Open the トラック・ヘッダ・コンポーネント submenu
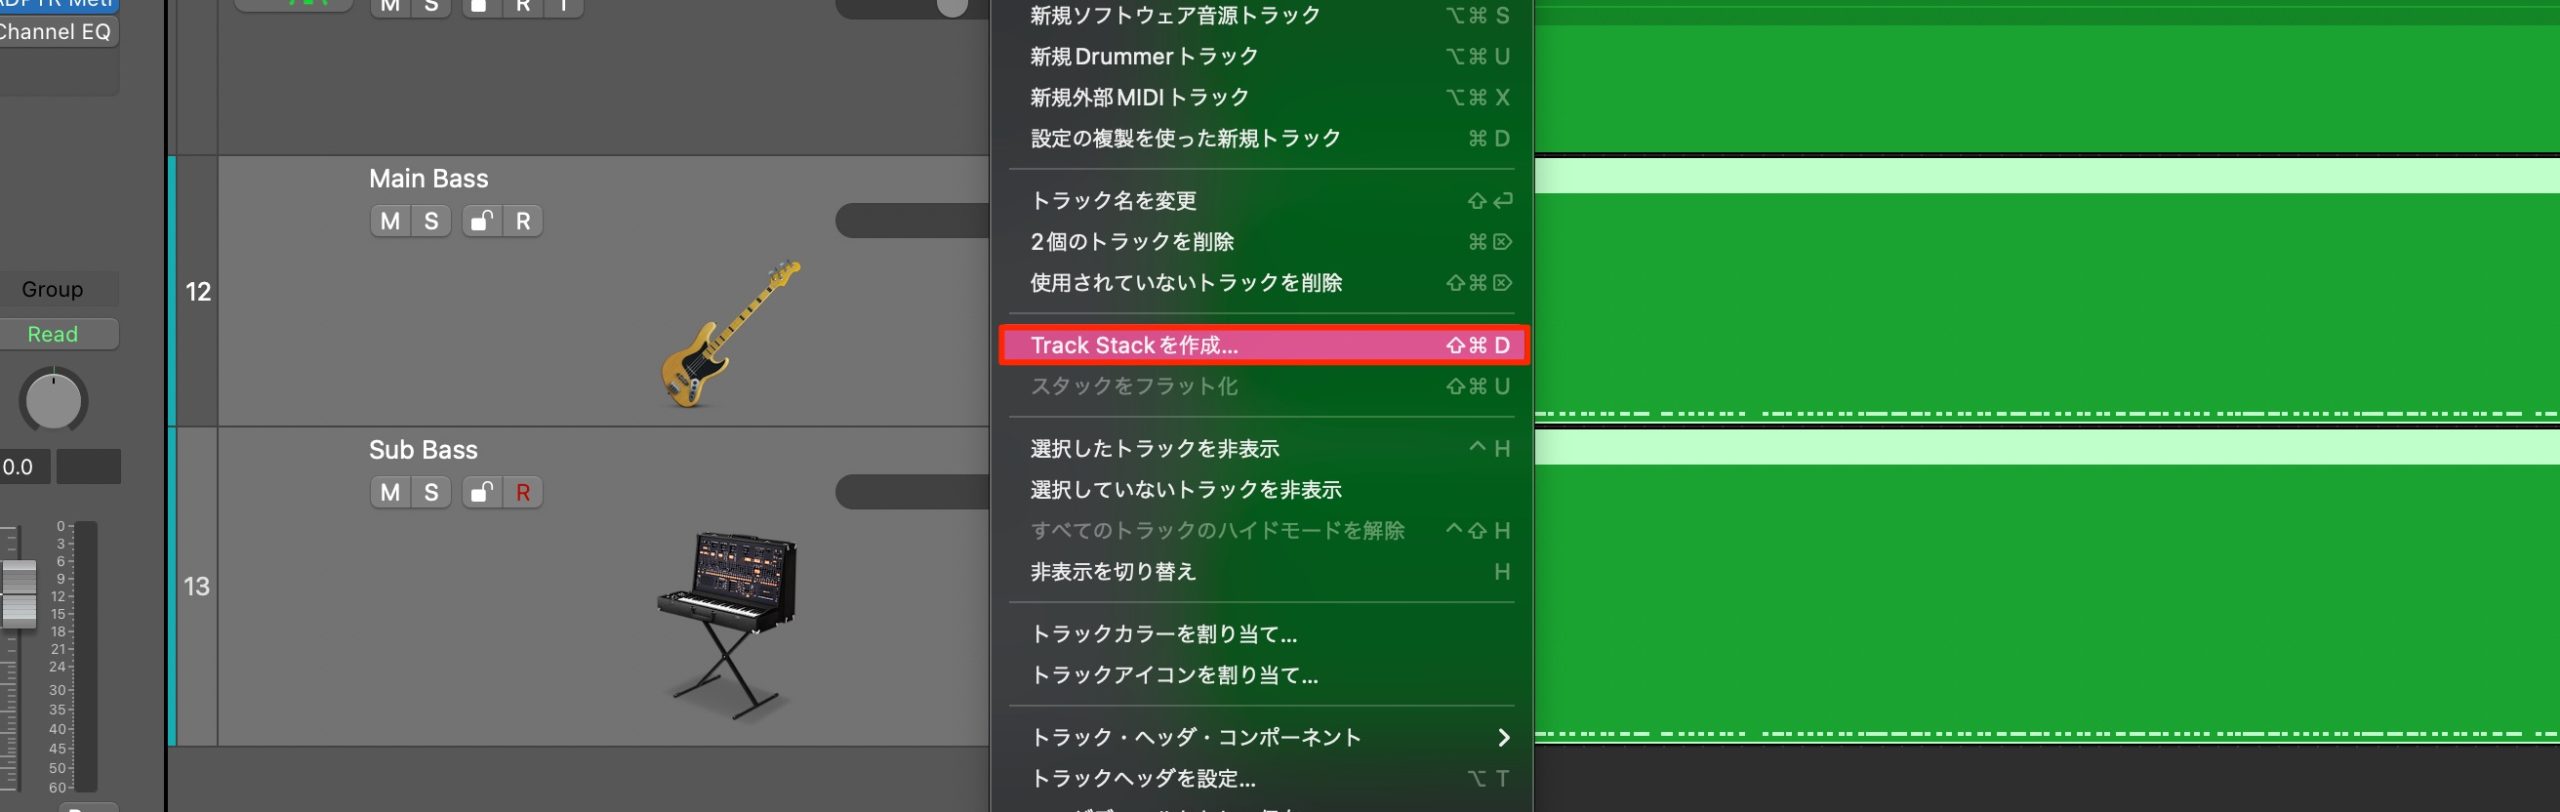This screenshot has width=2560, height=812. pos(1262,737)
